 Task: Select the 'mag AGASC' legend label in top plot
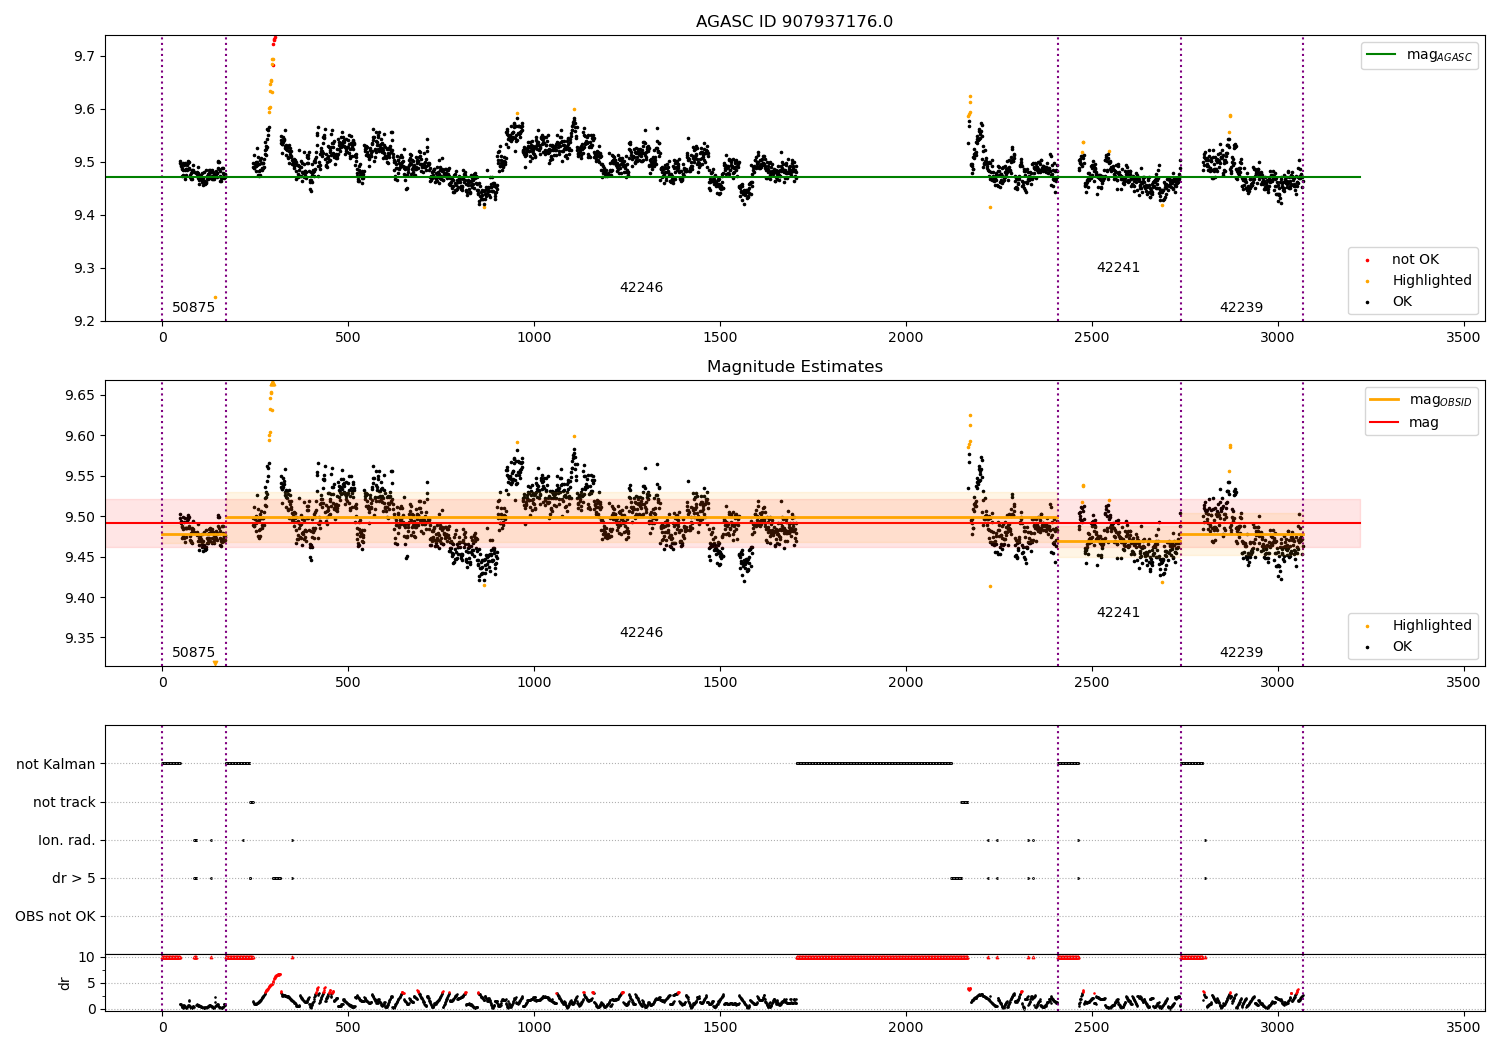tap(1439, 55)
